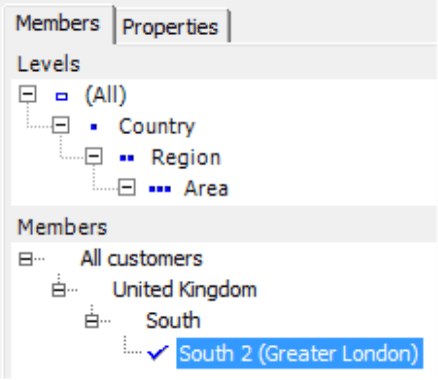The width and height of the screenshot is (438, 380).
Task: Select the Region level label
Action: [x=186, y=158]
